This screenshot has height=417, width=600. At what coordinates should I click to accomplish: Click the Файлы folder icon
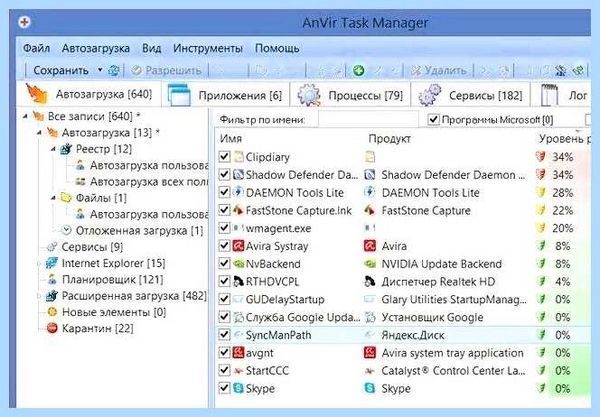pos(67,197)
